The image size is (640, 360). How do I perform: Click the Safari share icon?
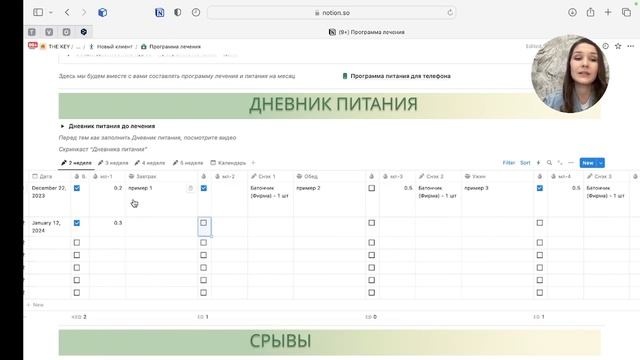tap(590, 12)
